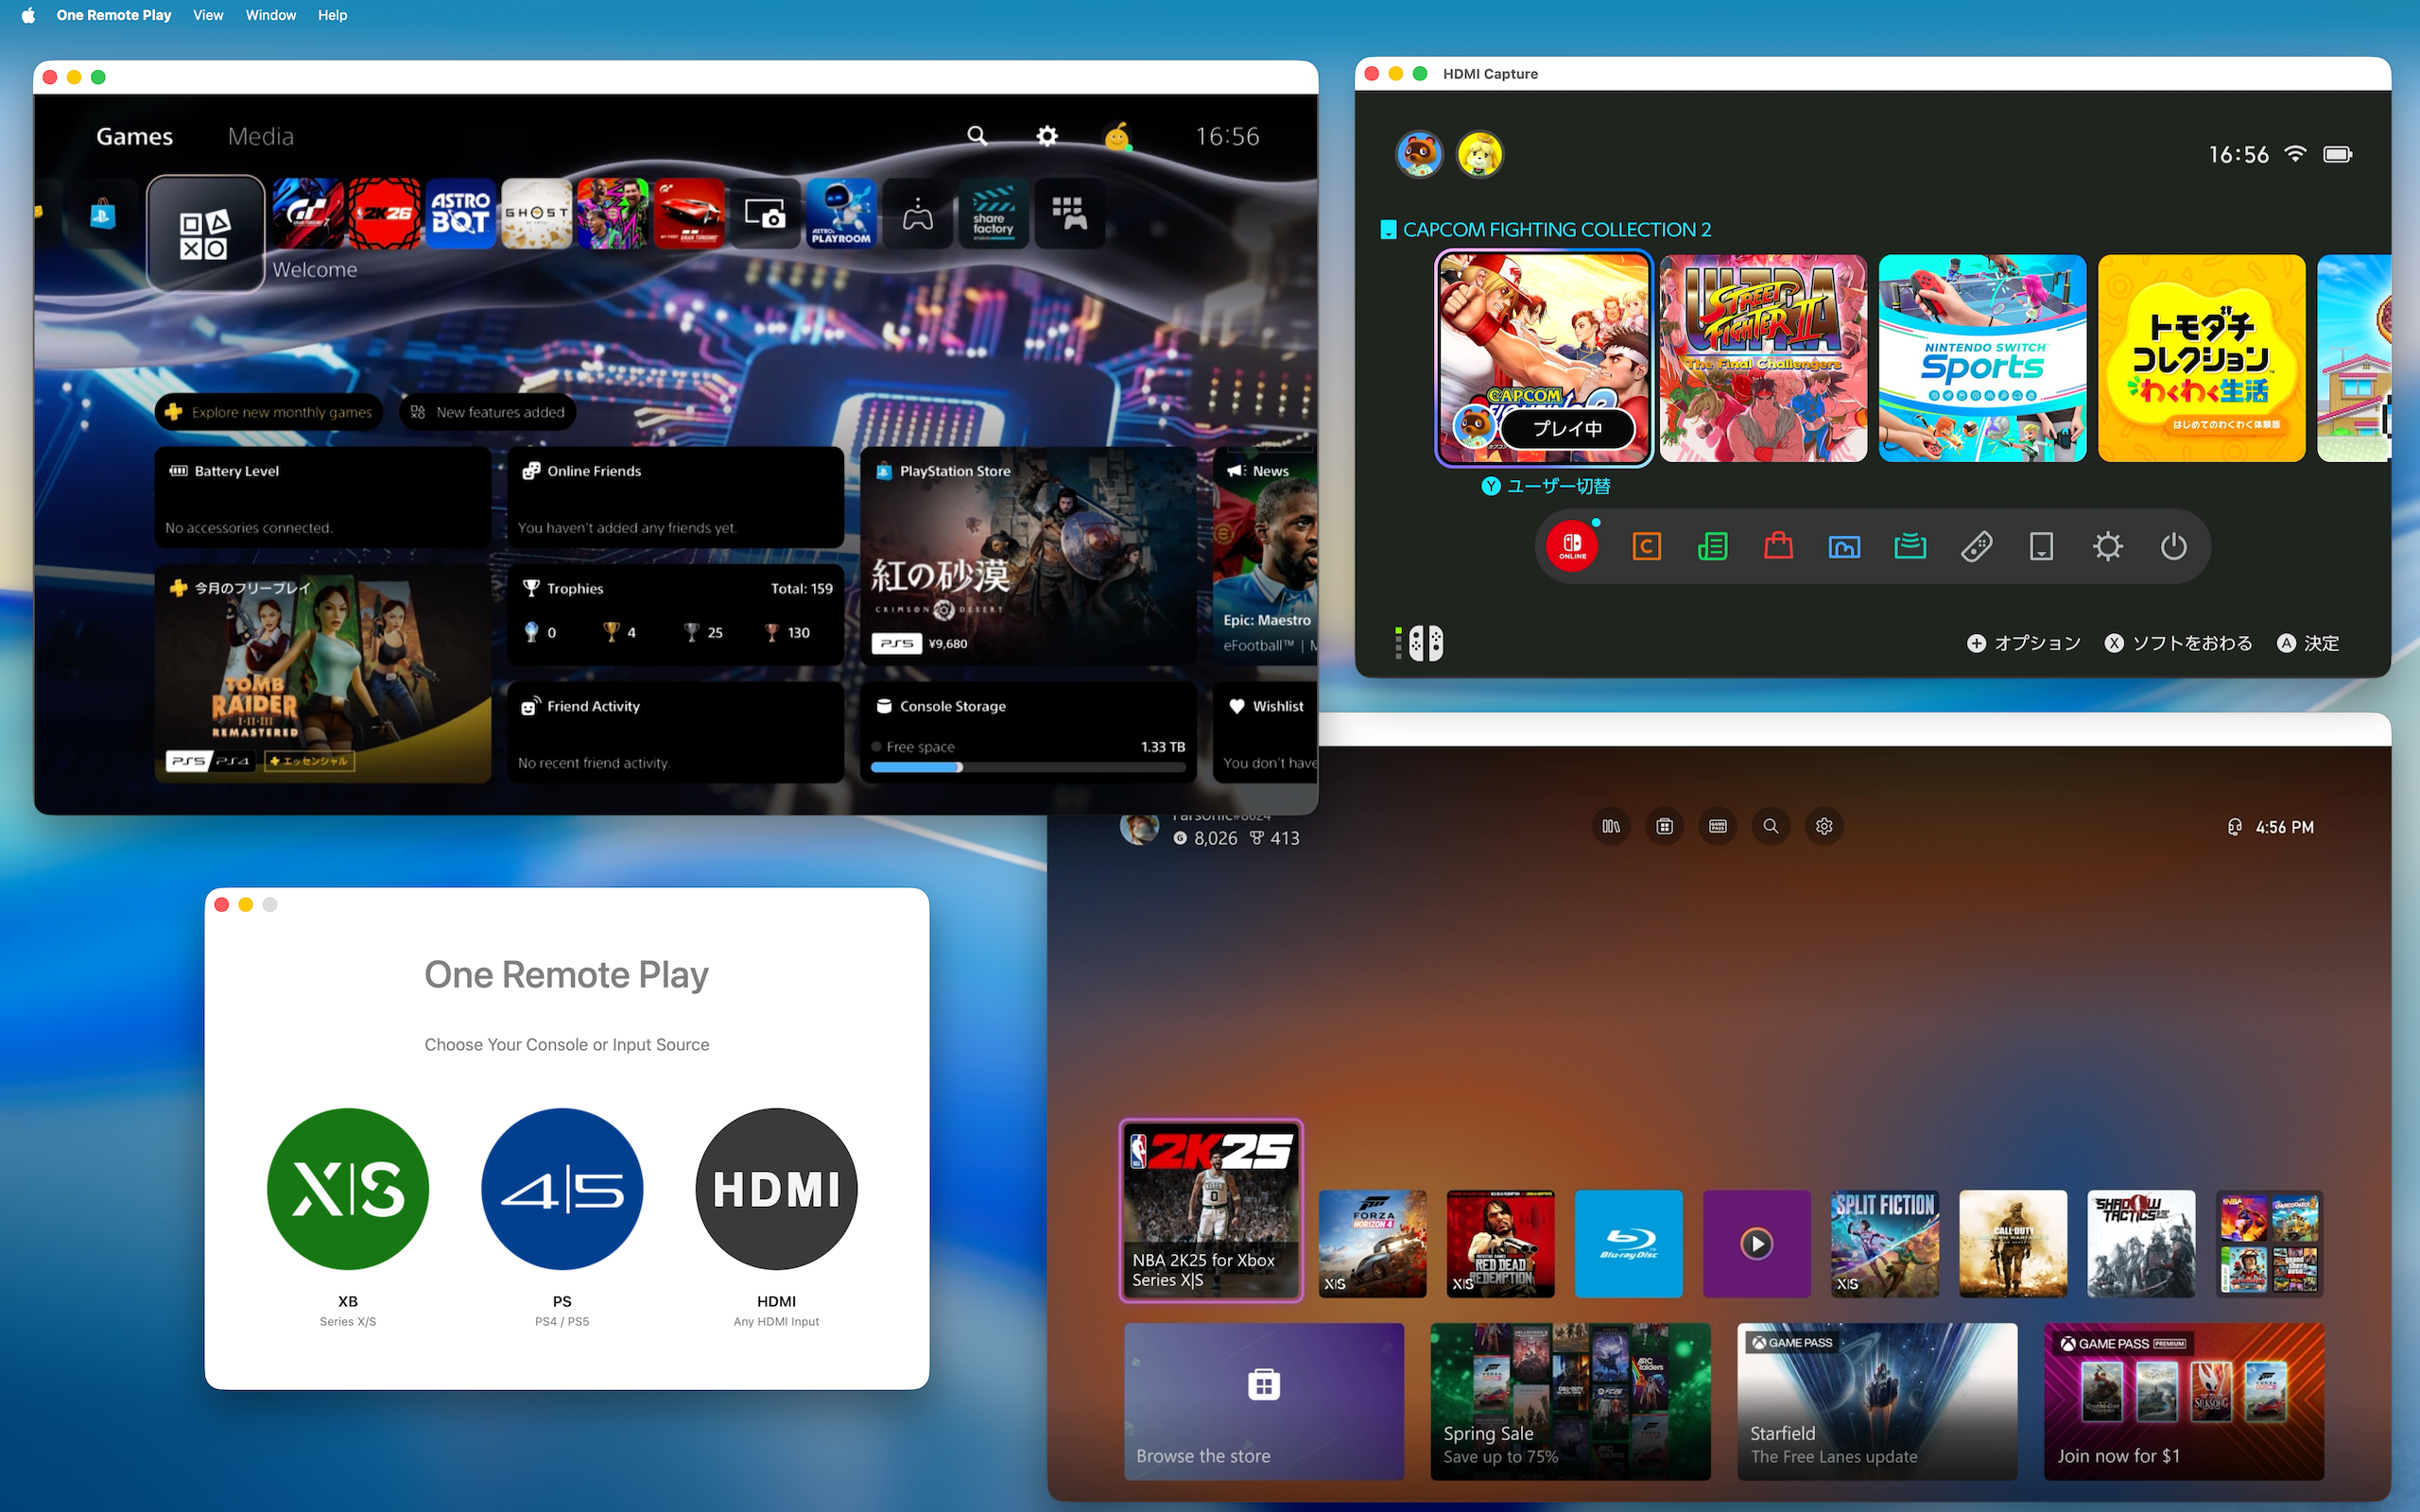
Task: Open Red Dead Redemption tile
Action: [x=1501, y=1244]
